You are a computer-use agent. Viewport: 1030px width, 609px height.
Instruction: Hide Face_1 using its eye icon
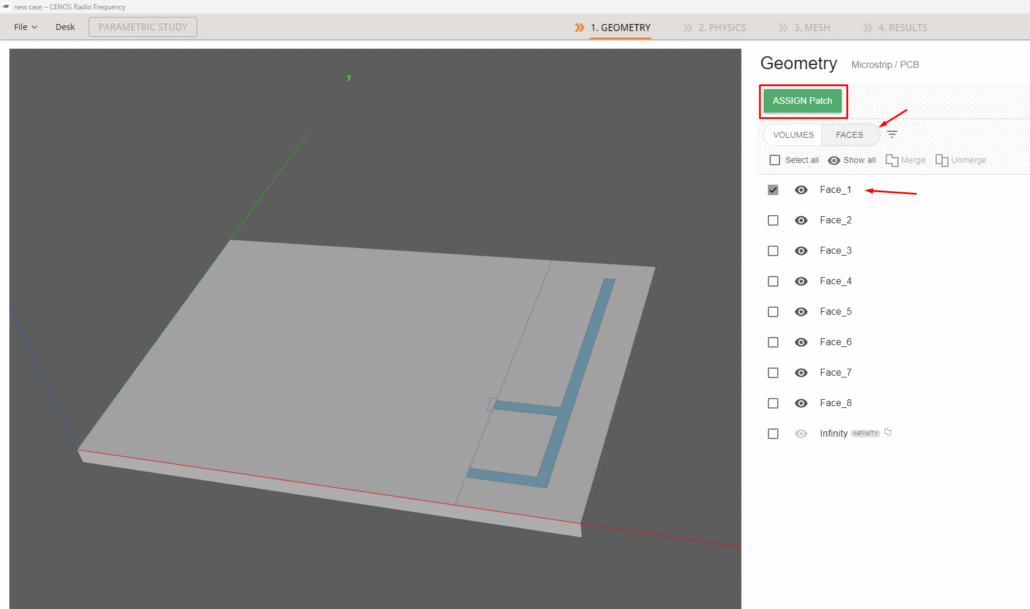click(x=801, y=190)
